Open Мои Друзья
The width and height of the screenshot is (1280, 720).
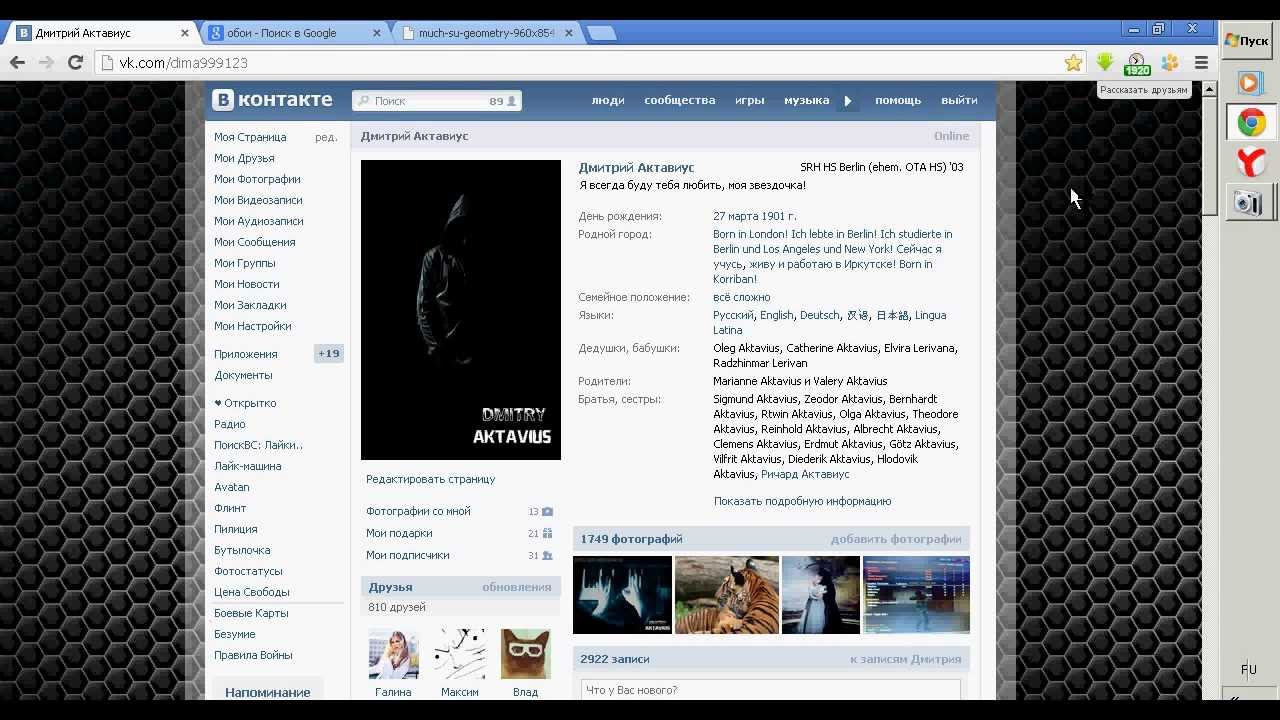244,158
